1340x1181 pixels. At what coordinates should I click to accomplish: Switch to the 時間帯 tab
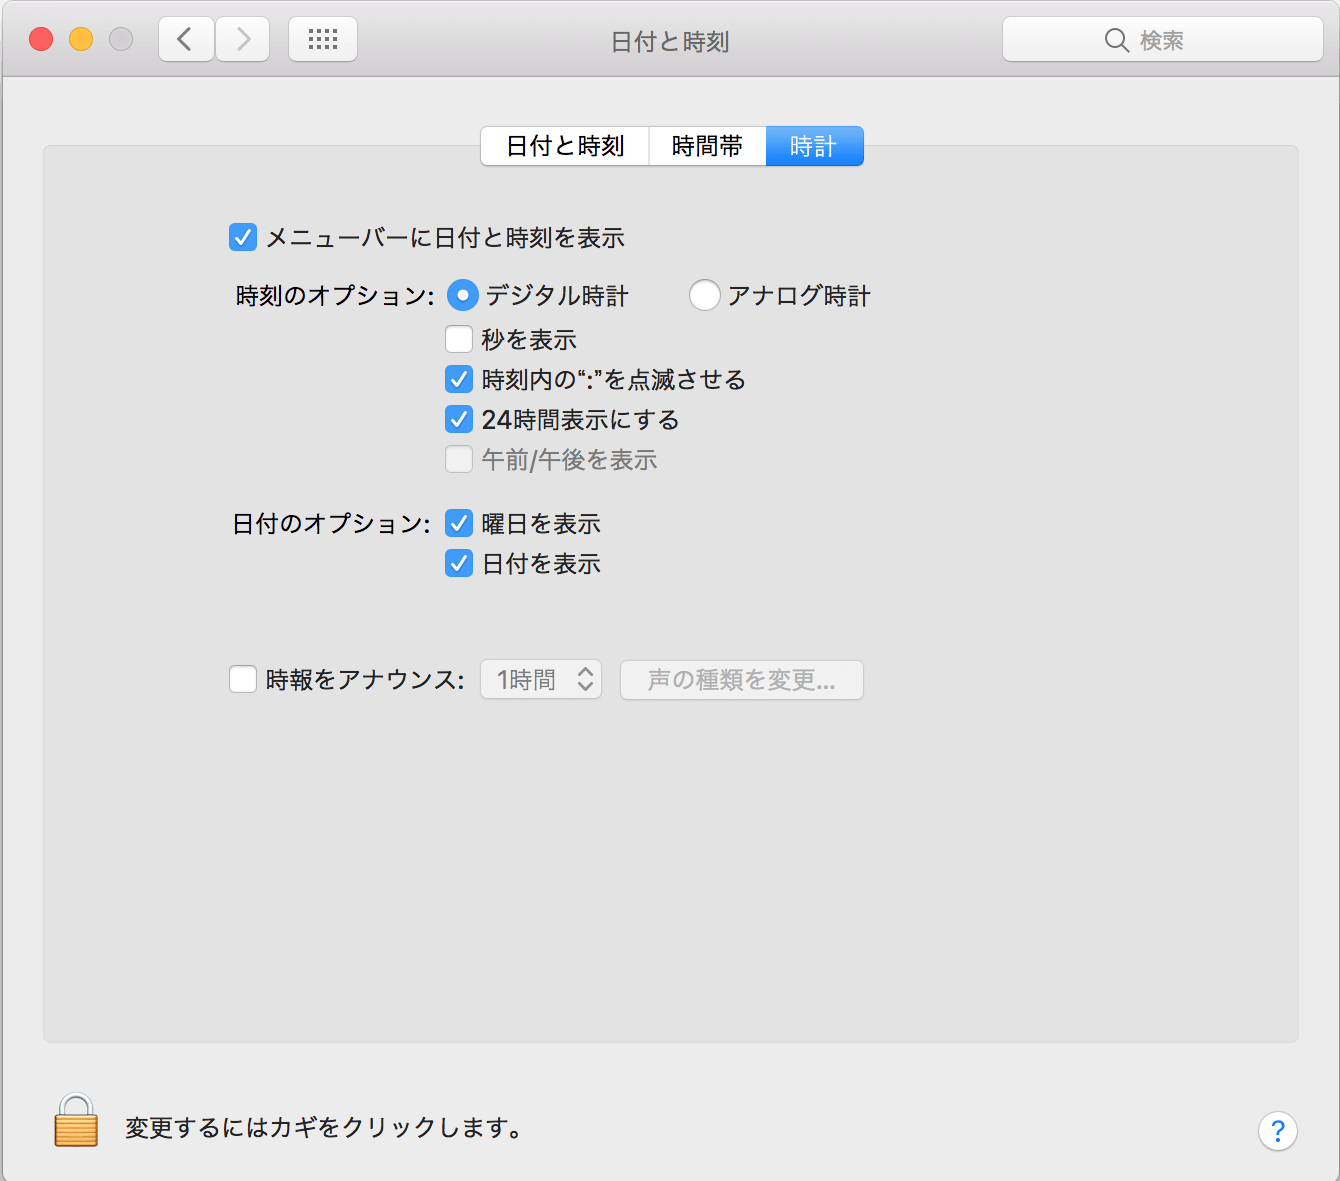tap(707, 146)
